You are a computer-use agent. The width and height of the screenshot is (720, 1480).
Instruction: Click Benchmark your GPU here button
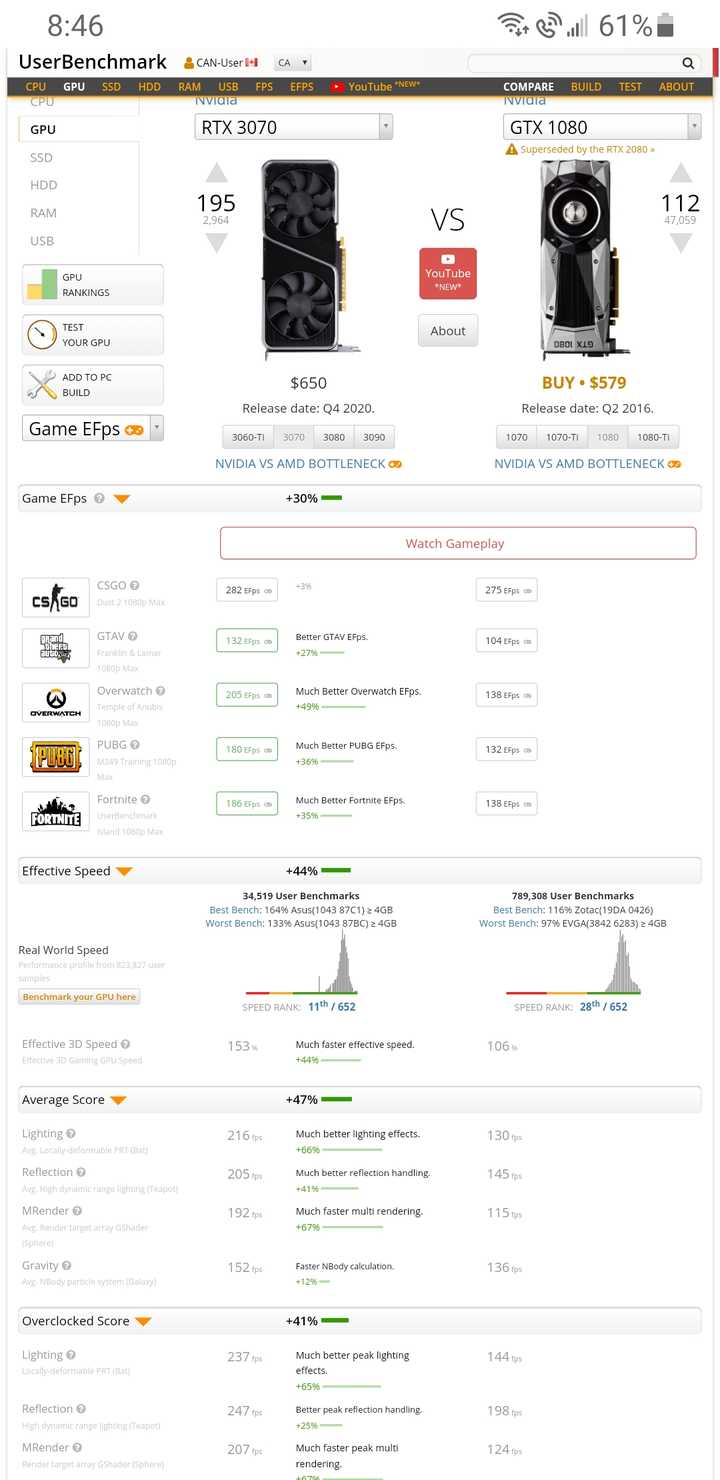coord(79,997)
